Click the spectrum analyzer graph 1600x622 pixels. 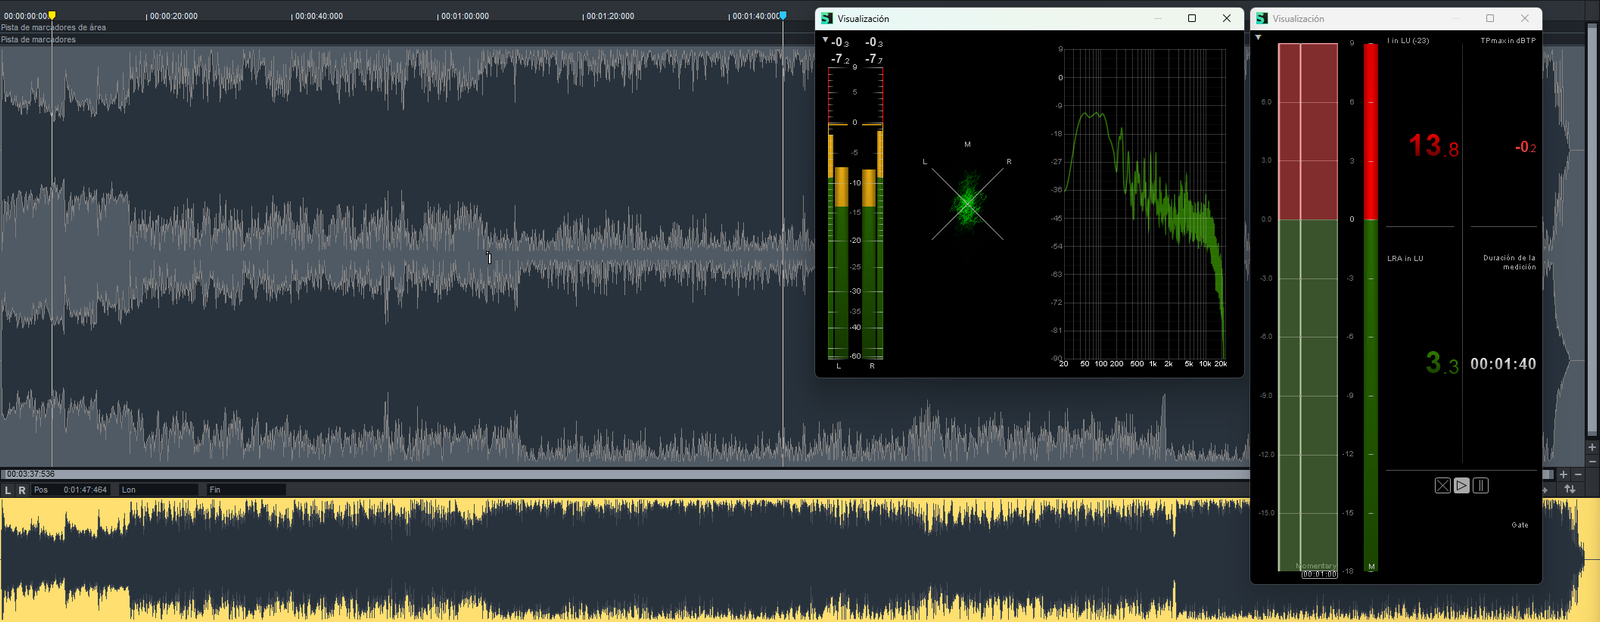tap(1144, 204)
